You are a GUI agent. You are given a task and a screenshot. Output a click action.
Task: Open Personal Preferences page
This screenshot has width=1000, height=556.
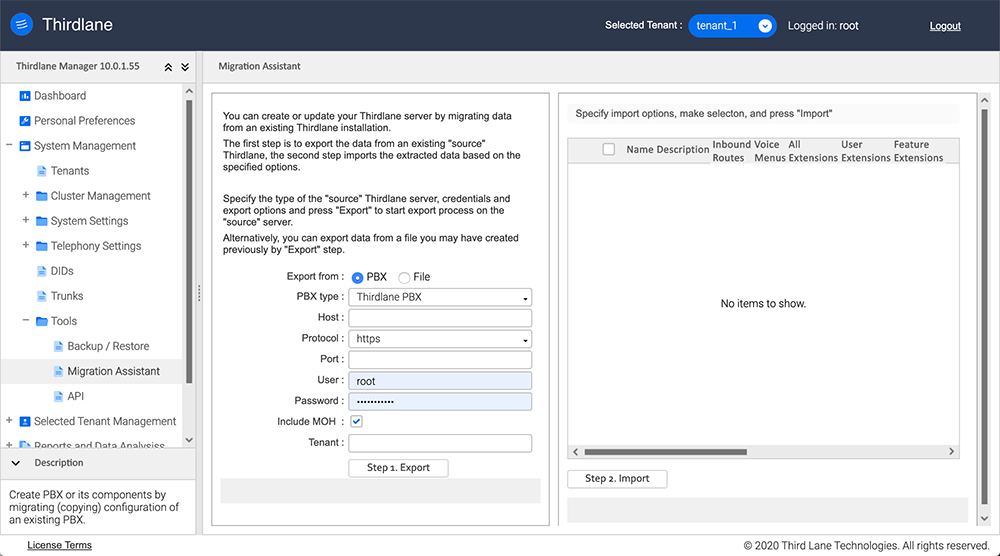85,121
